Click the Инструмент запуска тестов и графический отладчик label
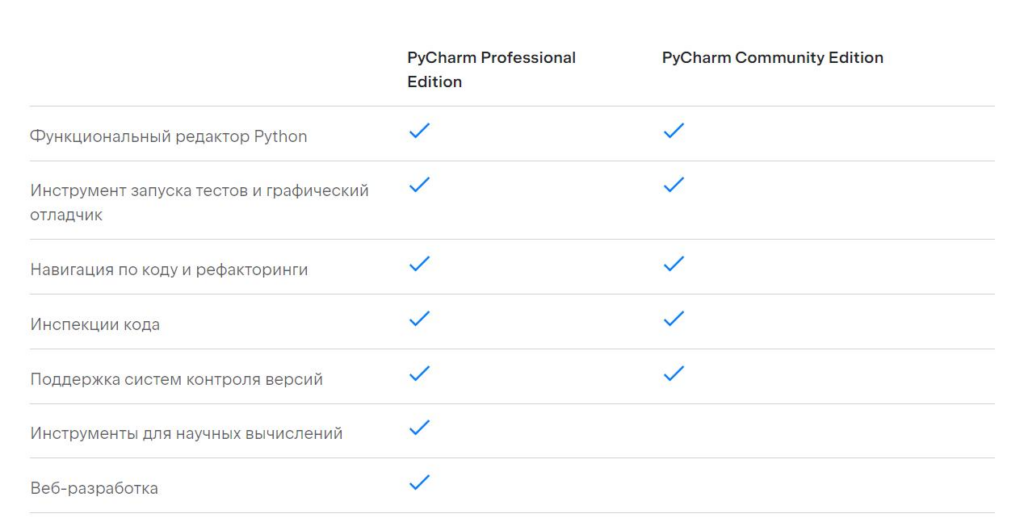 point(199,202)
